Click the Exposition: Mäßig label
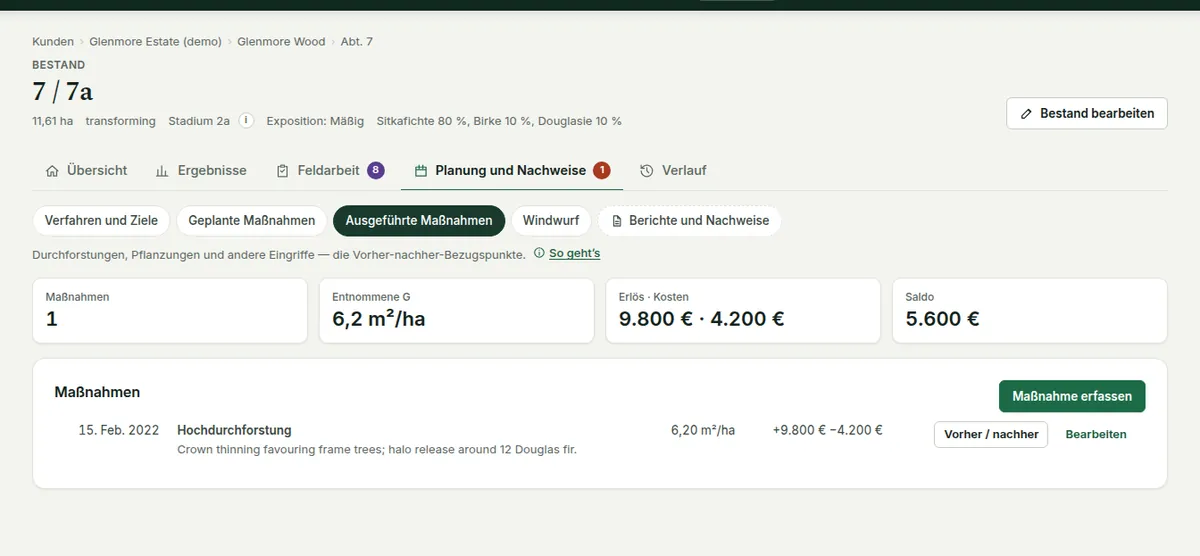This screenshot has width=1200, height=556. 315,121
